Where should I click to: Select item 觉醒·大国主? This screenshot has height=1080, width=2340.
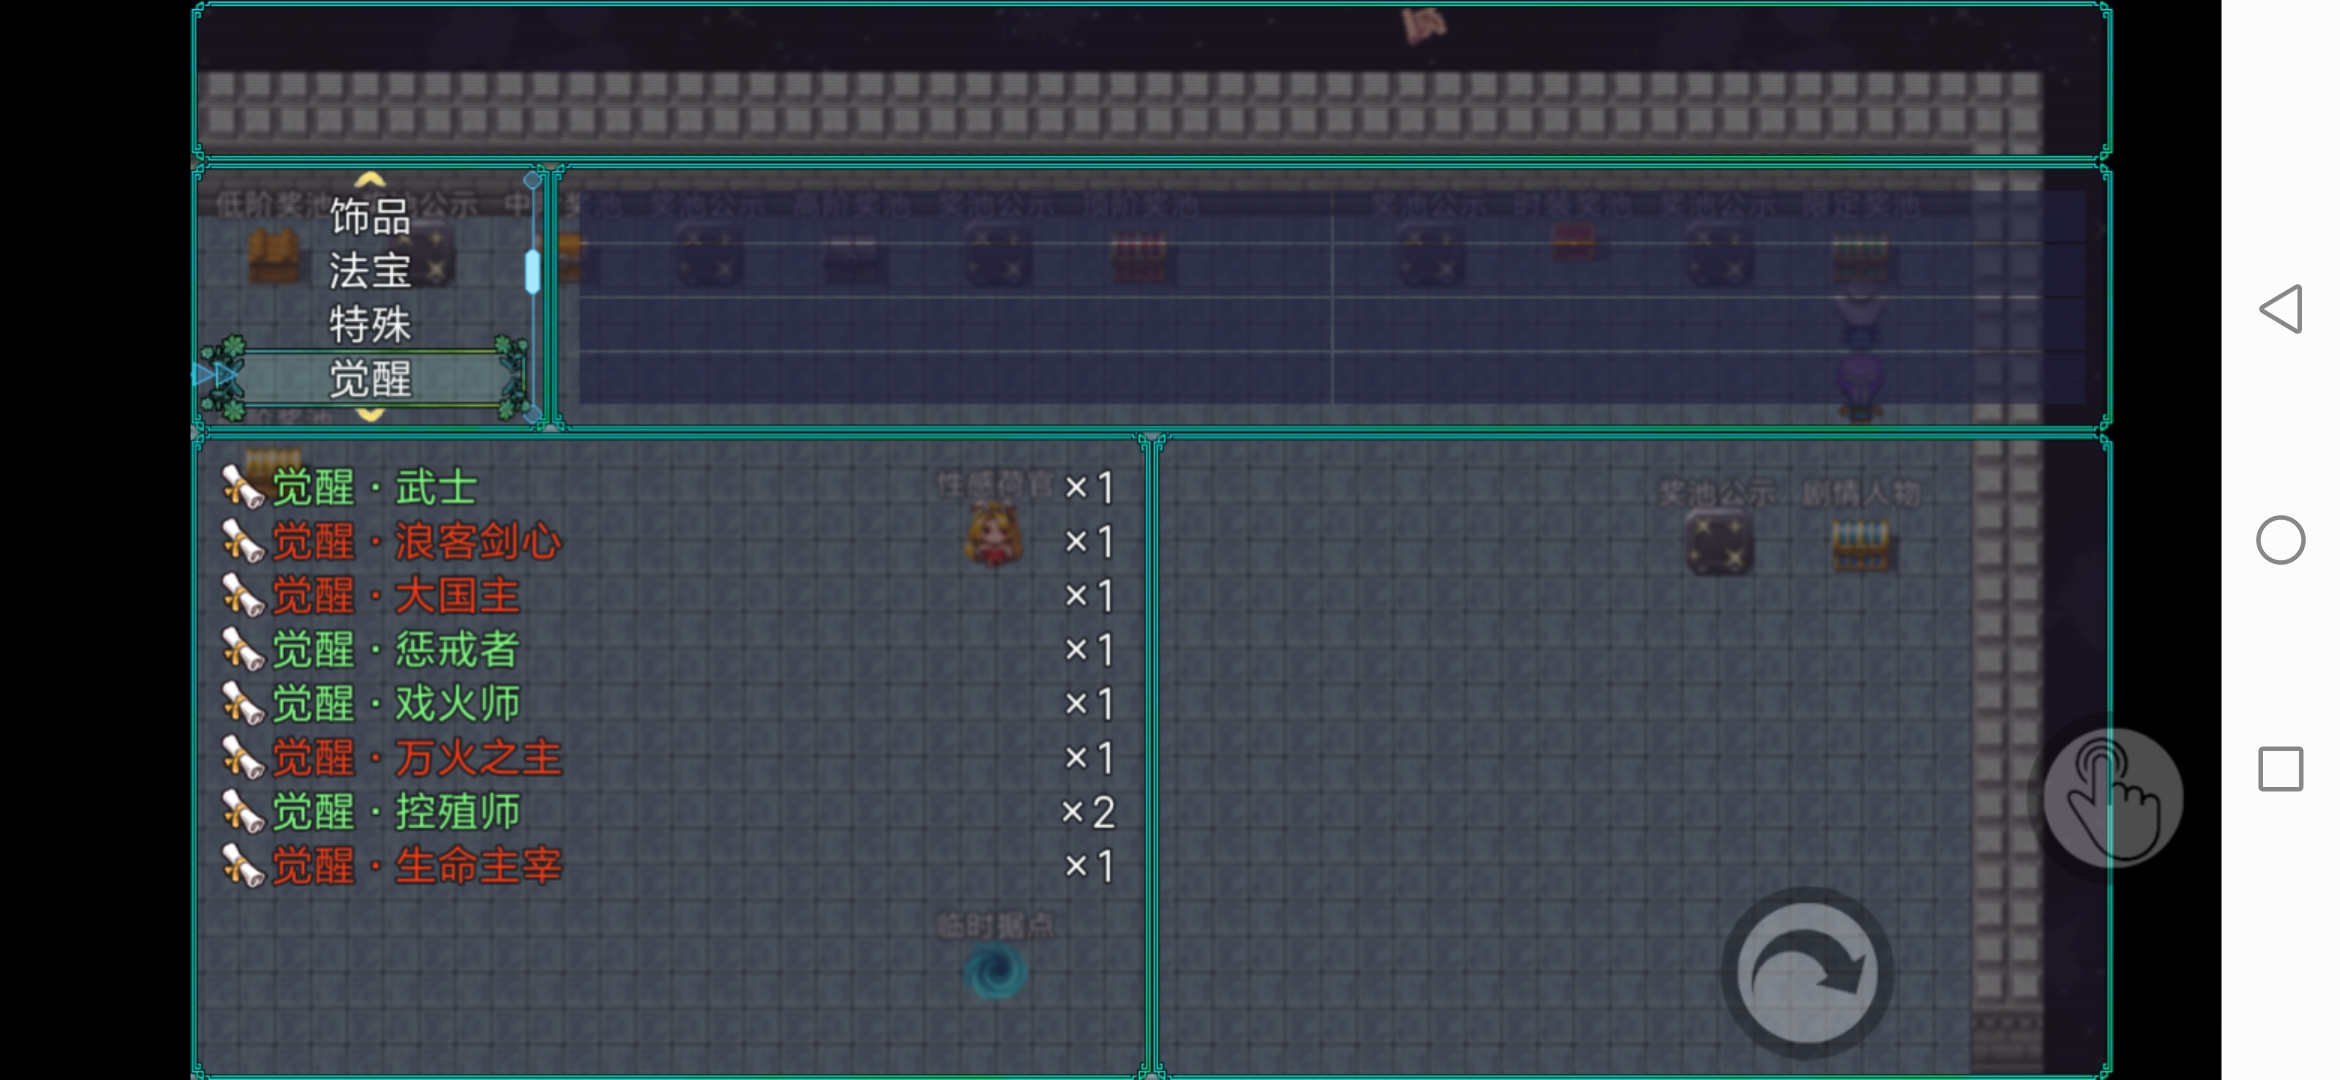point(668,596)
